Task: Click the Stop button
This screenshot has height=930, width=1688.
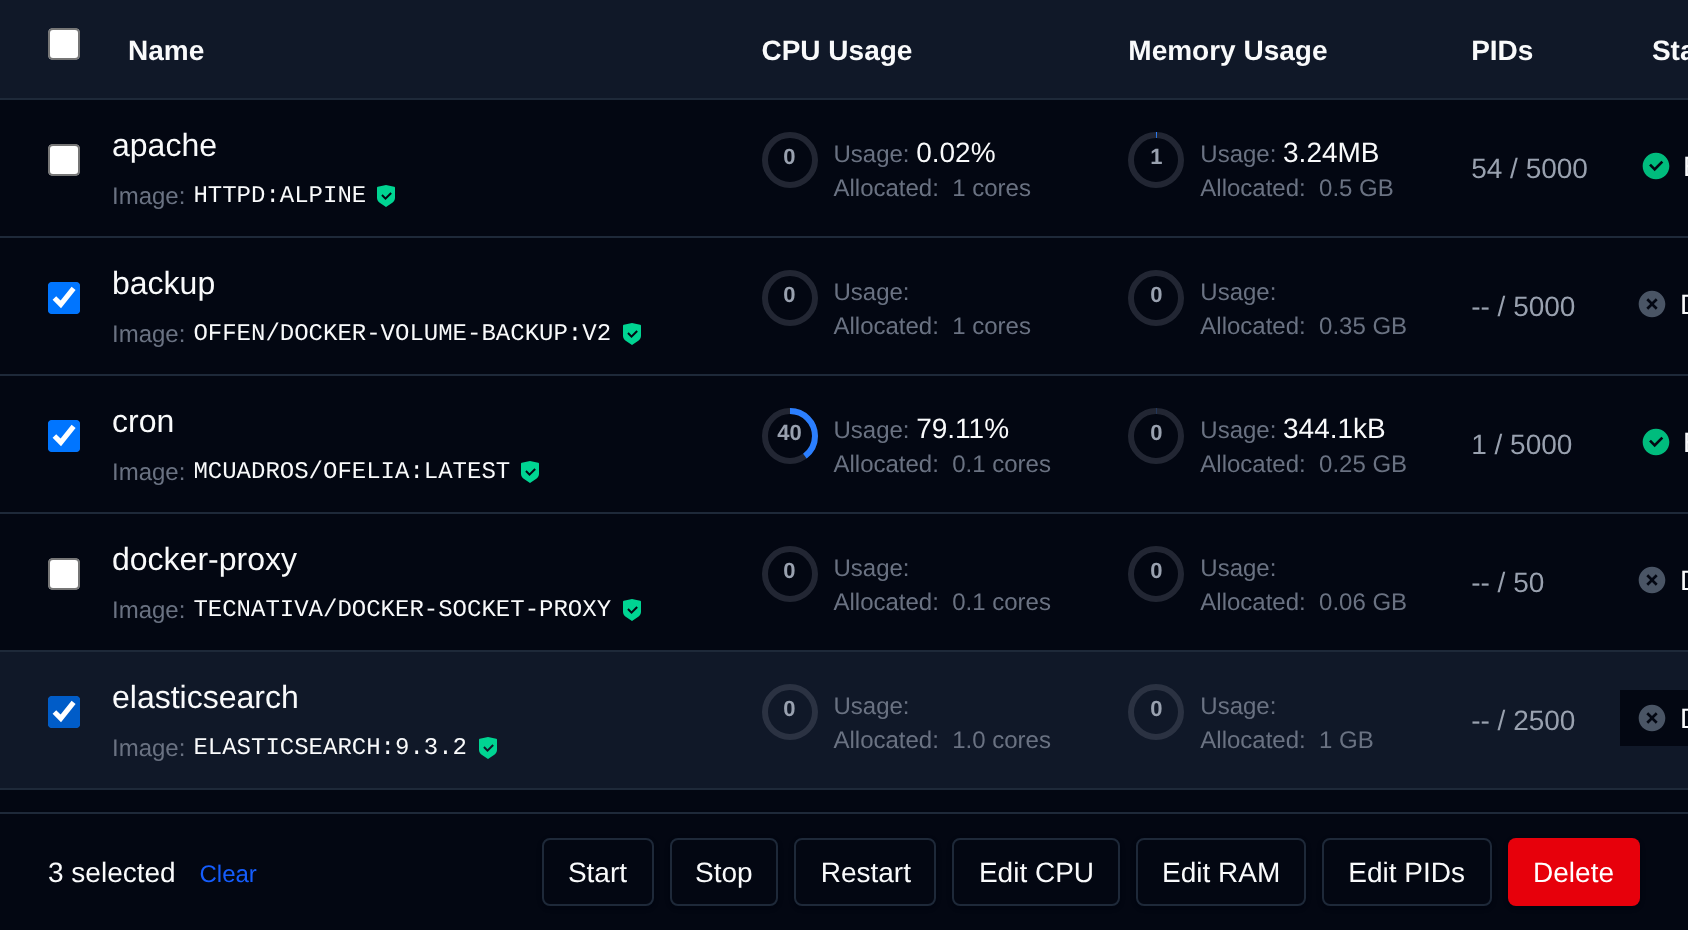Action: coord(724,872)
